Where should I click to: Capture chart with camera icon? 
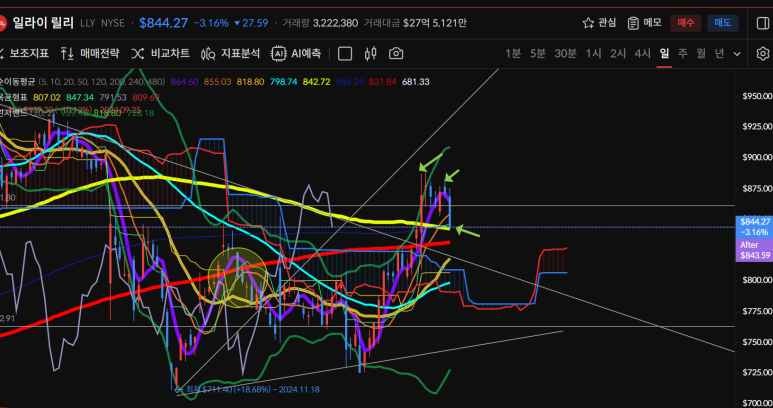pyautogui.click(x=396, y=53)
